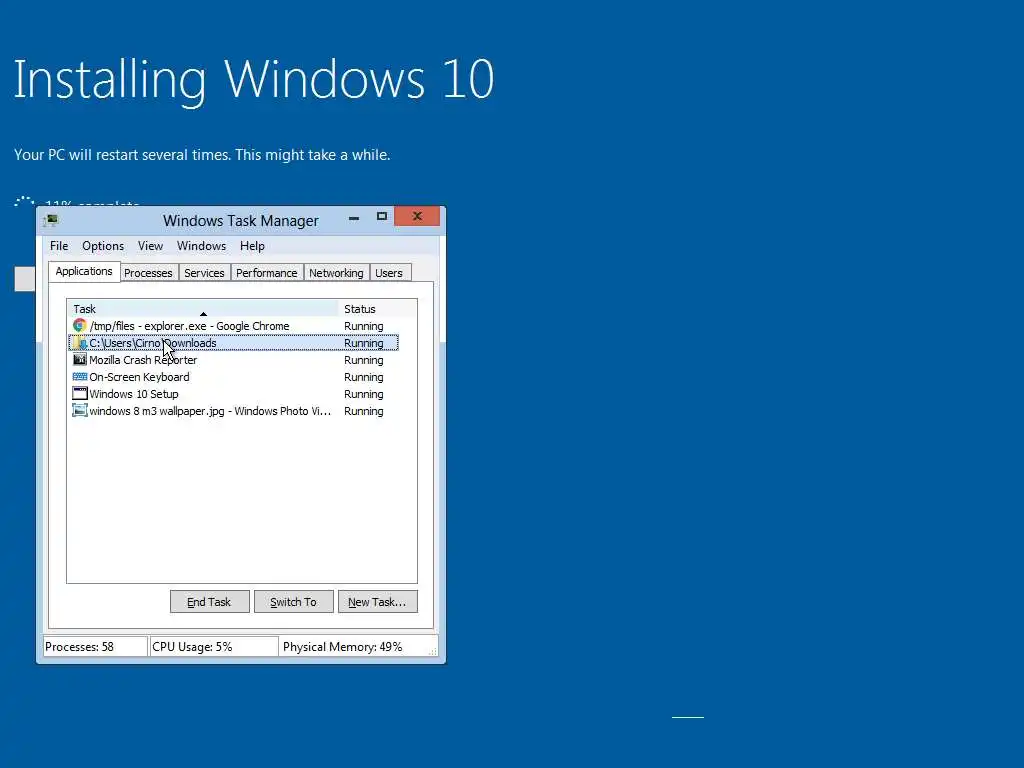The image size is (1024, 768).
Task: Click the Physical Memory: 49% status entry
Action: [358, 647]
